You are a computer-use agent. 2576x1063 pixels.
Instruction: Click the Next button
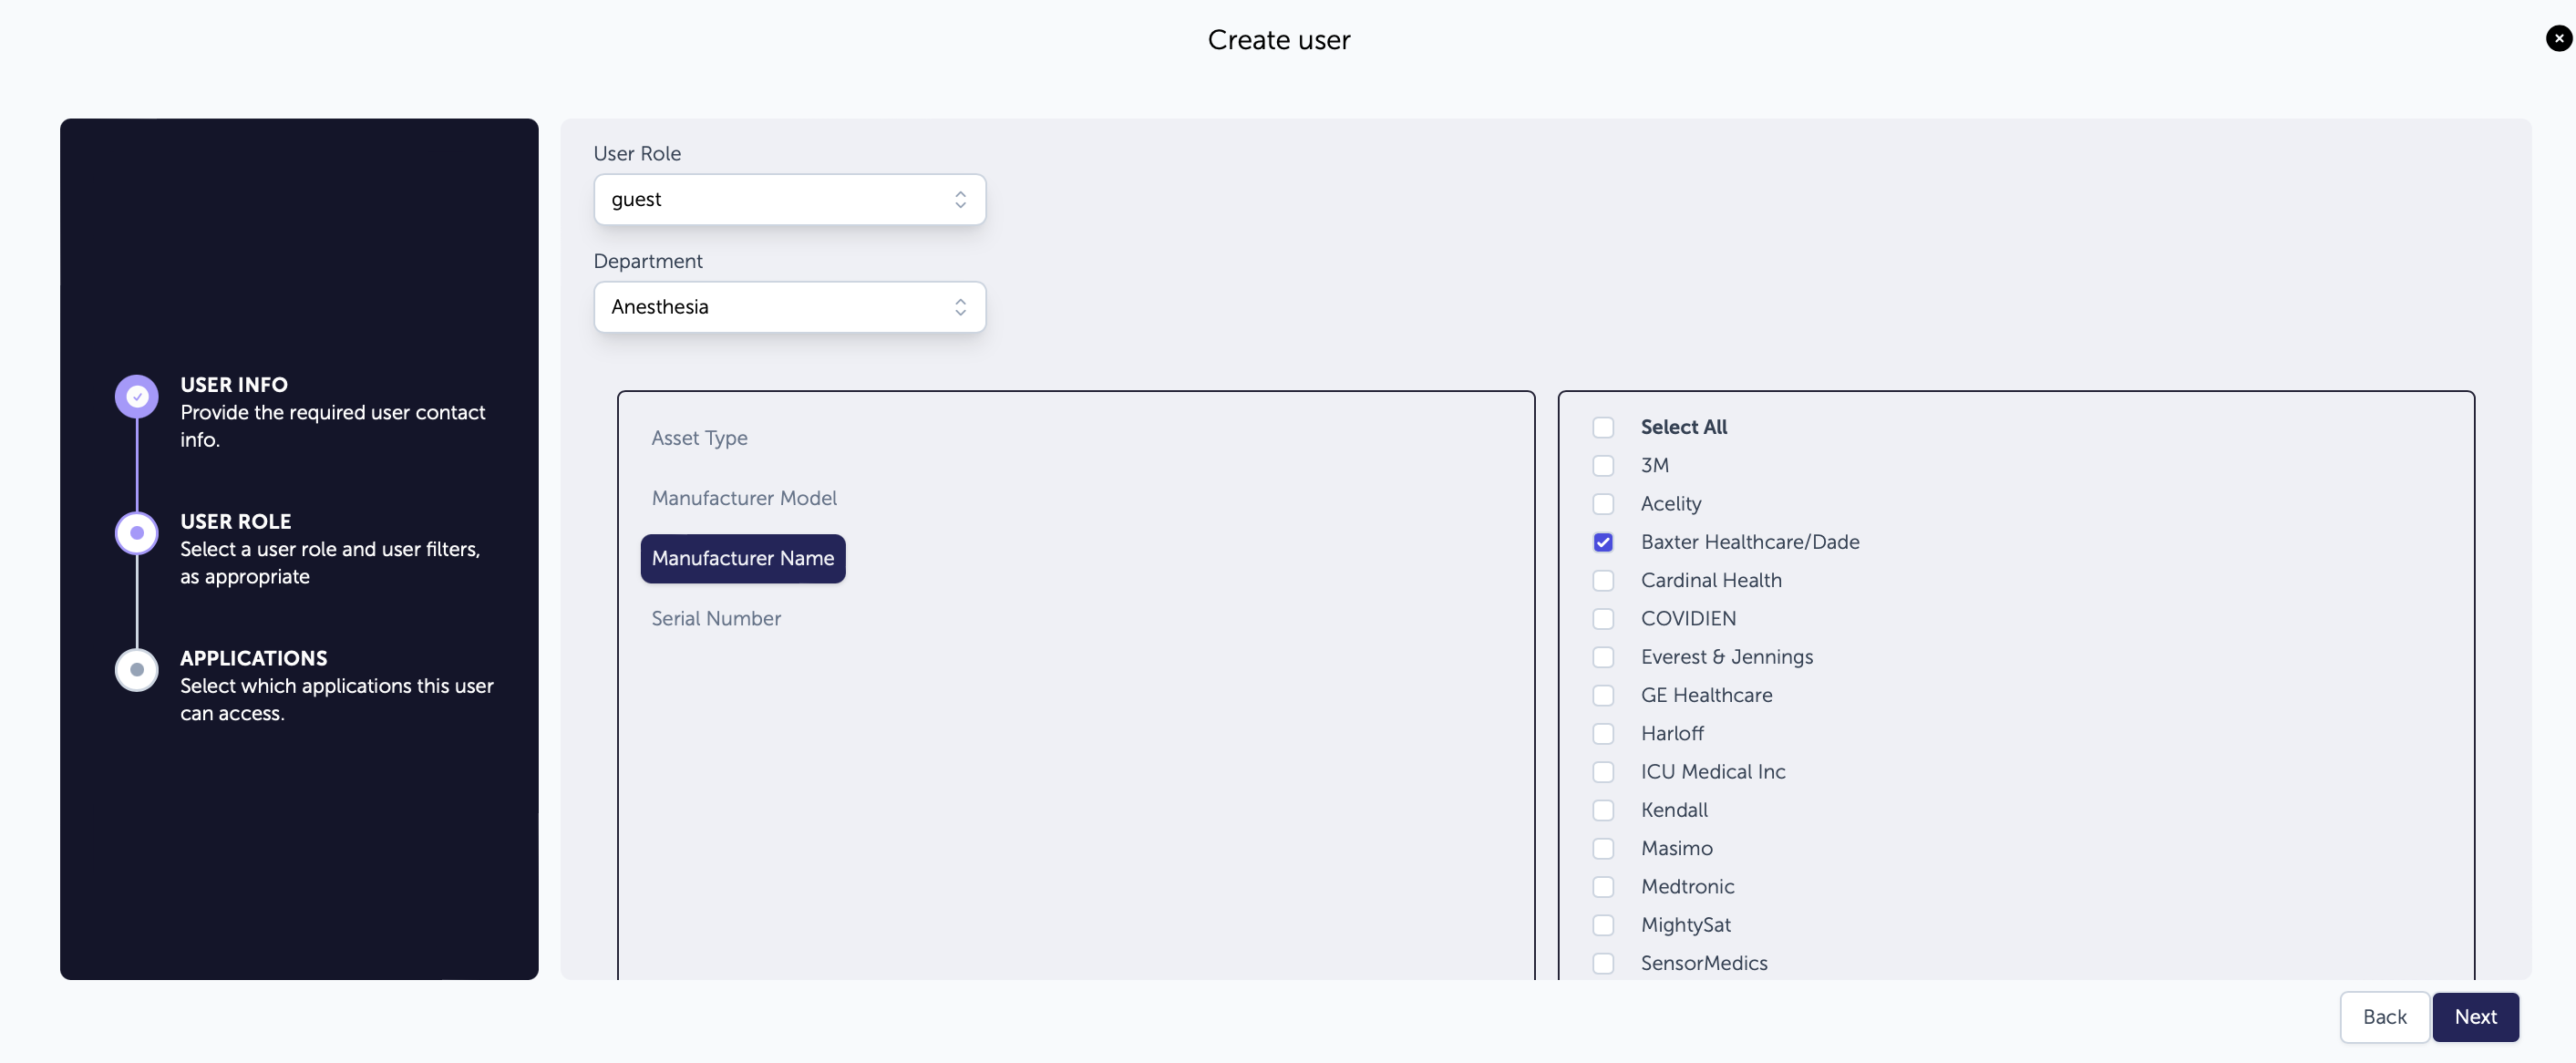[x=2475, y=1017]
